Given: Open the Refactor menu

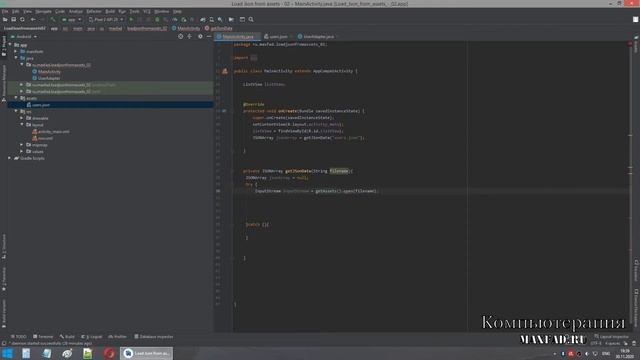Looking at the screenshot, I should [93, 11].
